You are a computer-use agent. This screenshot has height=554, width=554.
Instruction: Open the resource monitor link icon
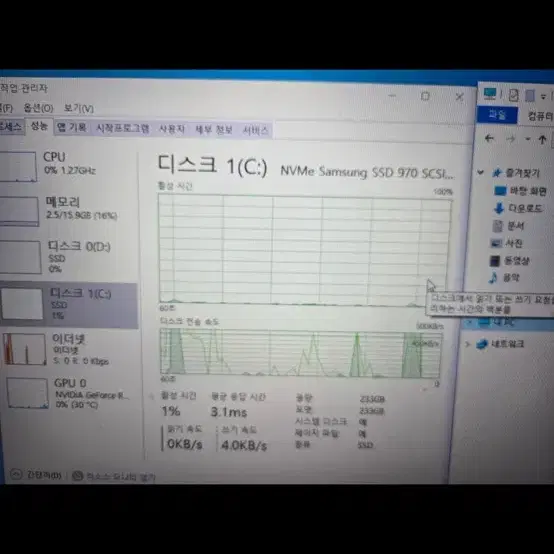click(x=77, y=476)
